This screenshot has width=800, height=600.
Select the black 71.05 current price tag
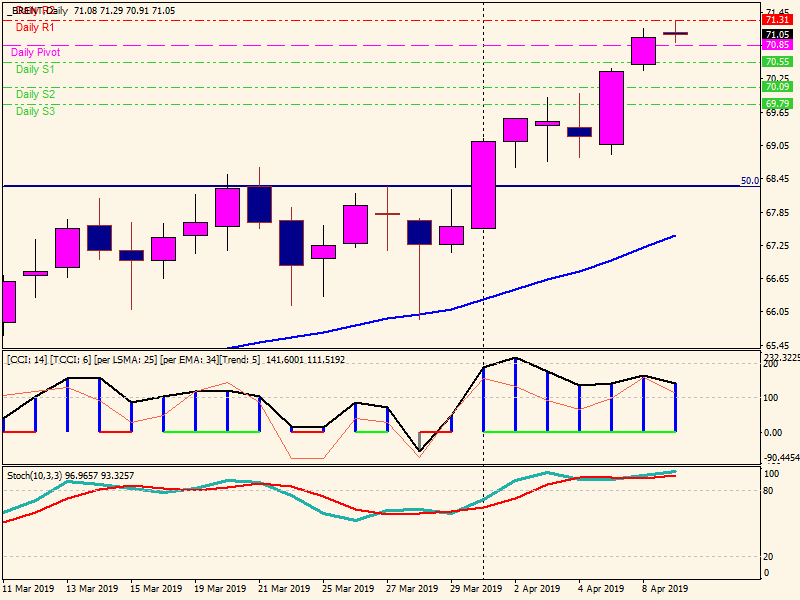[x=776, y=33]
